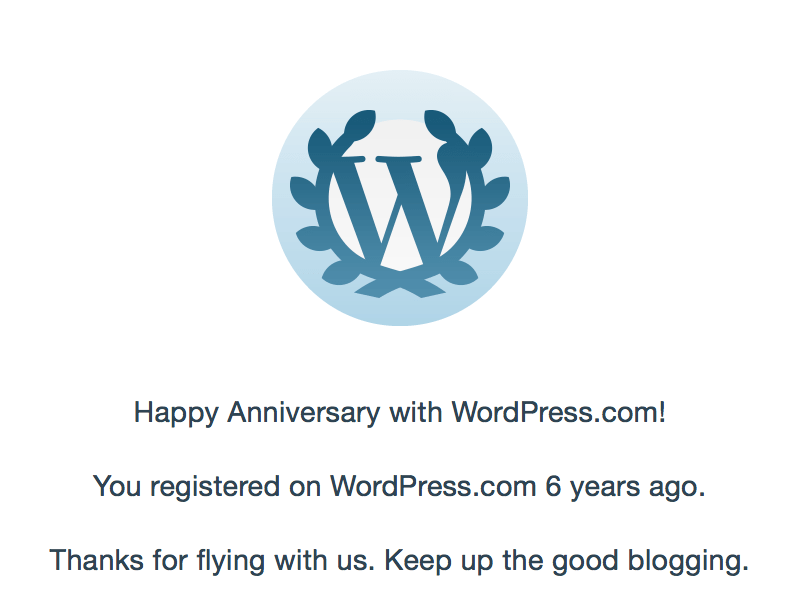798x608 pixels.
Task: Click the WordPress anniversary badge
Action: 399,197
